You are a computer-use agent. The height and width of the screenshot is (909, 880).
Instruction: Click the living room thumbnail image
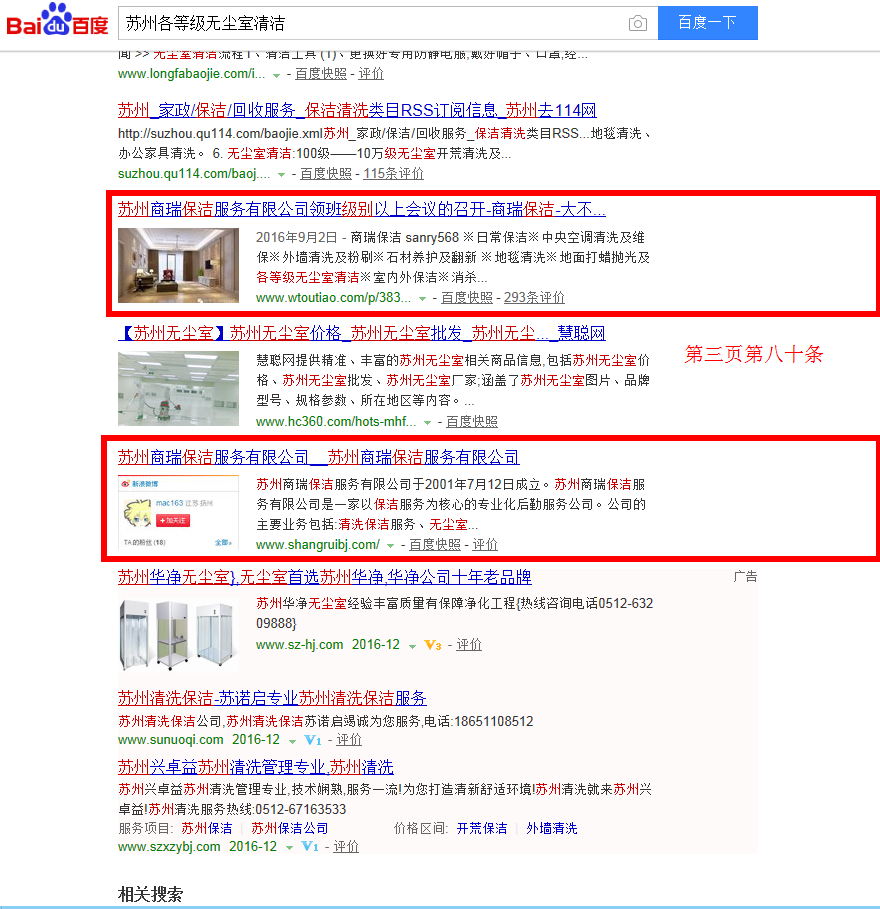point(179,266)
